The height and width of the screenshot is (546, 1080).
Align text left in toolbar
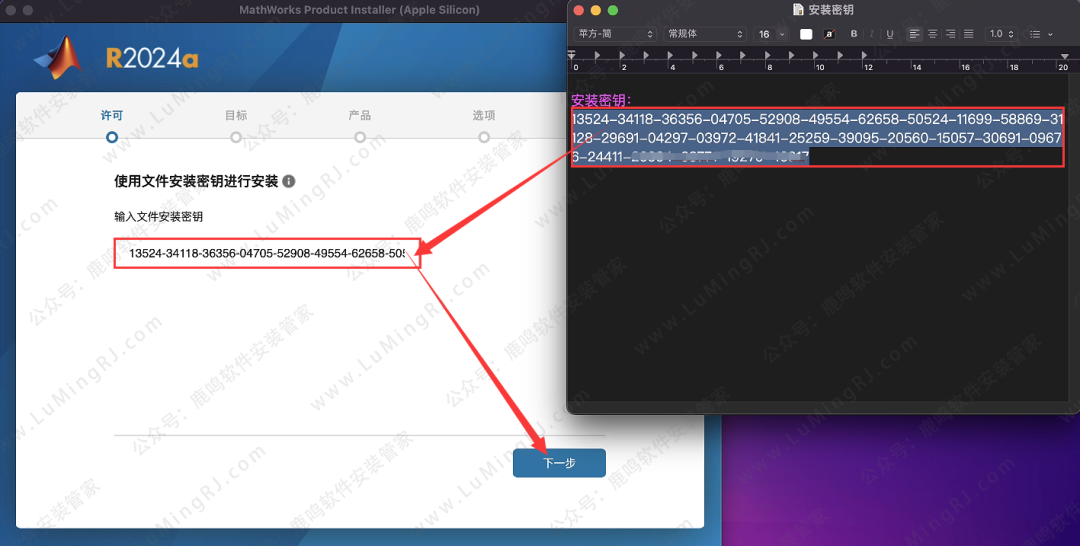914,34
